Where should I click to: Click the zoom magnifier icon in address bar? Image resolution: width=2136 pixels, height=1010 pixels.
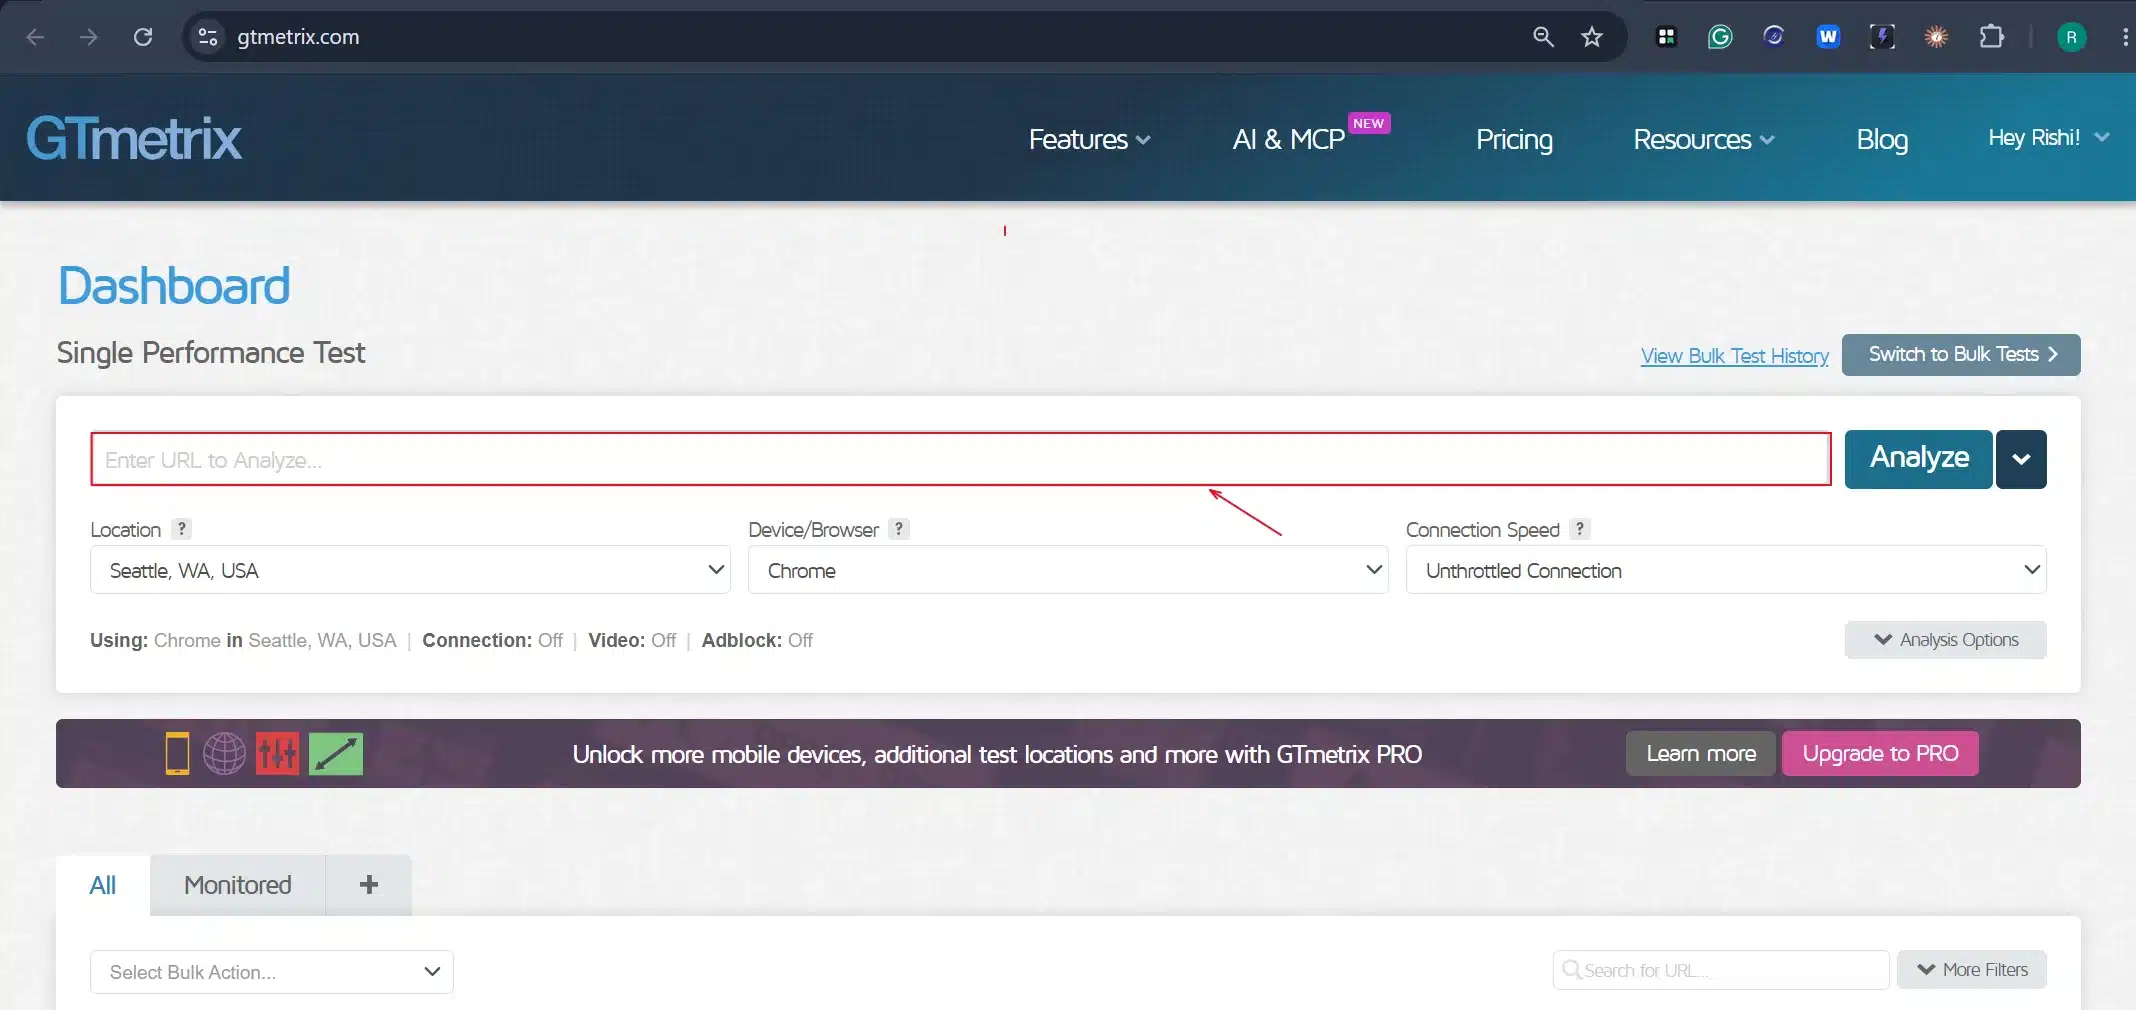click(x=1543, y=37)
